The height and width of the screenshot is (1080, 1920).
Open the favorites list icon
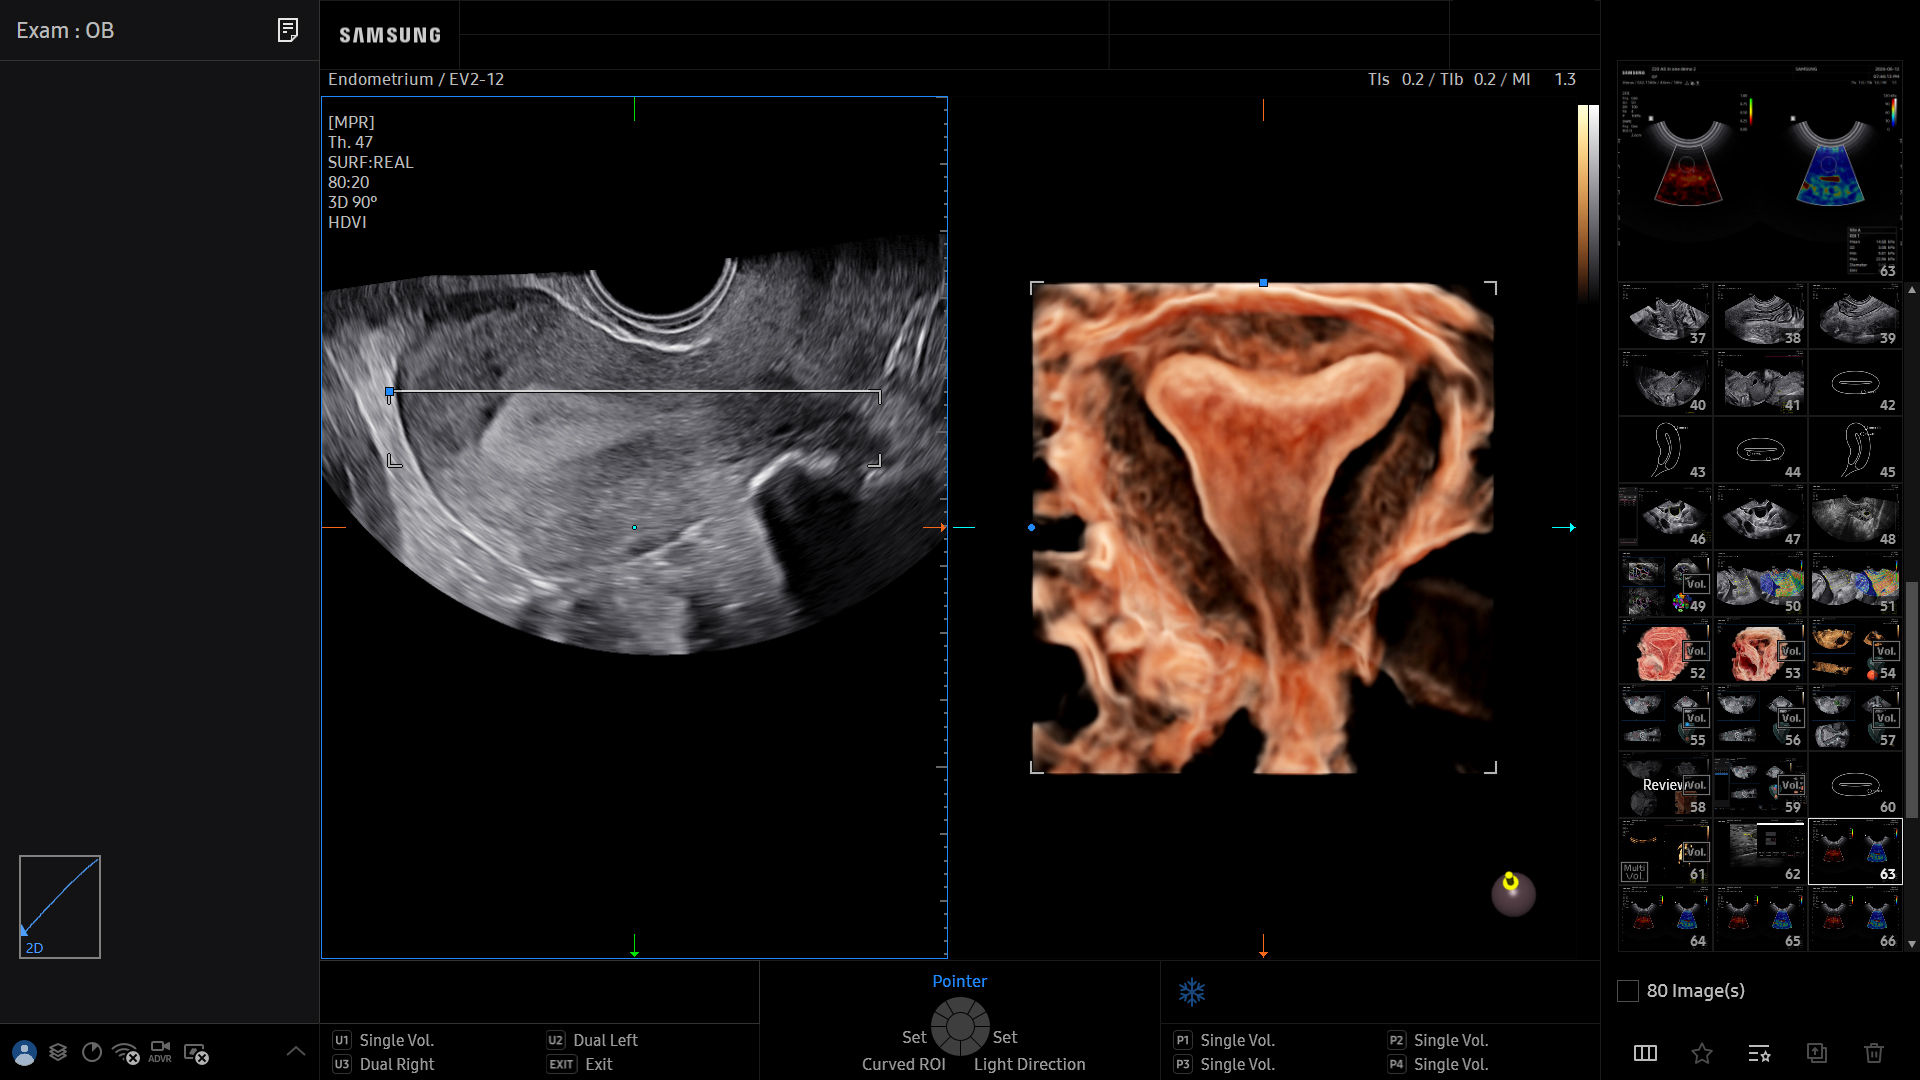1759,1053
